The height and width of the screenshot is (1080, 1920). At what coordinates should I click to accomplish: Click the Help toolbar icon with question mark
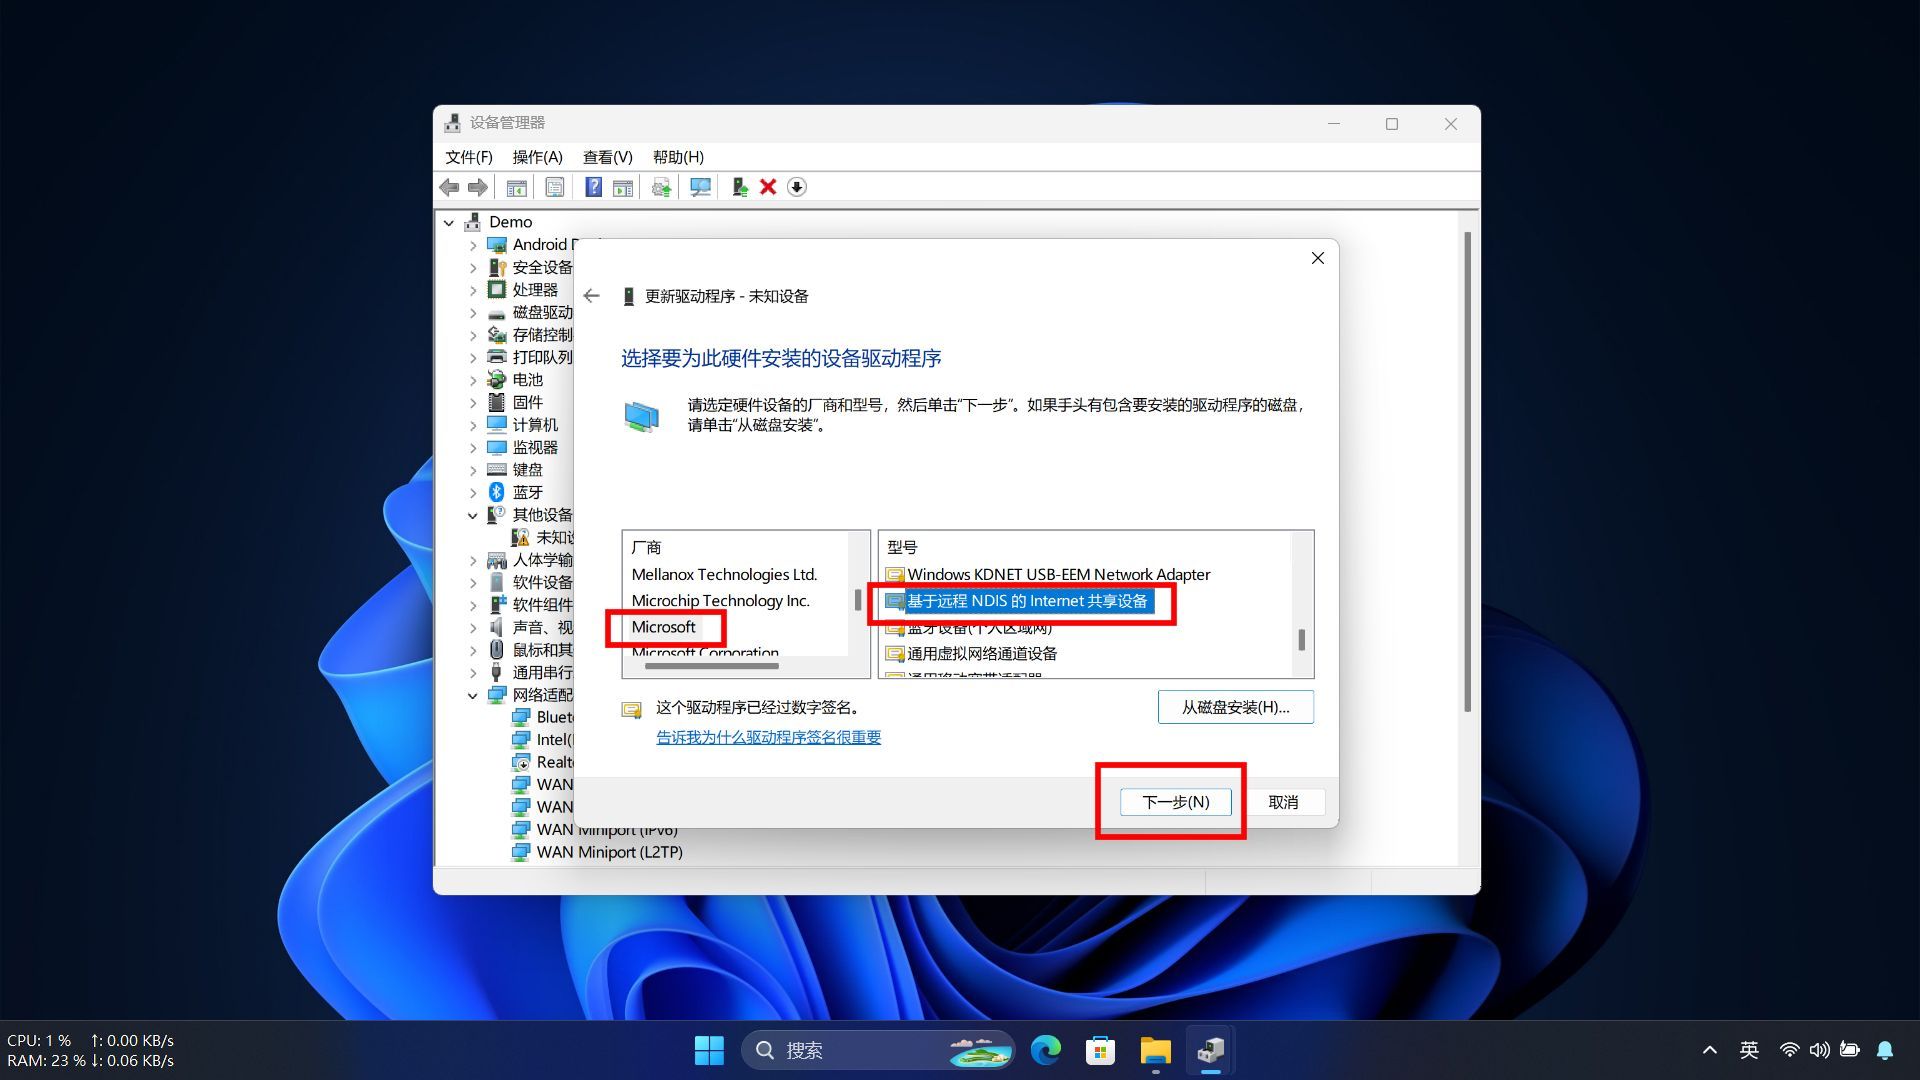click(593, 187)
